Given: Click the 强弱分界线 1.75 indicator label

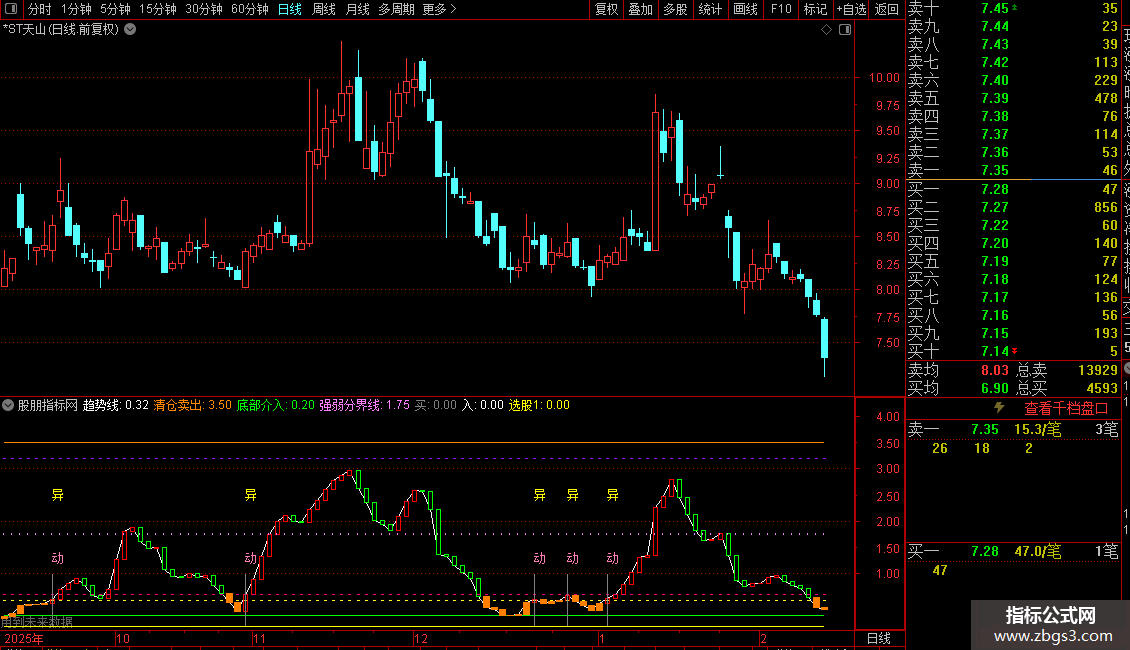Looking at the screenshot, I should point(365,405).
